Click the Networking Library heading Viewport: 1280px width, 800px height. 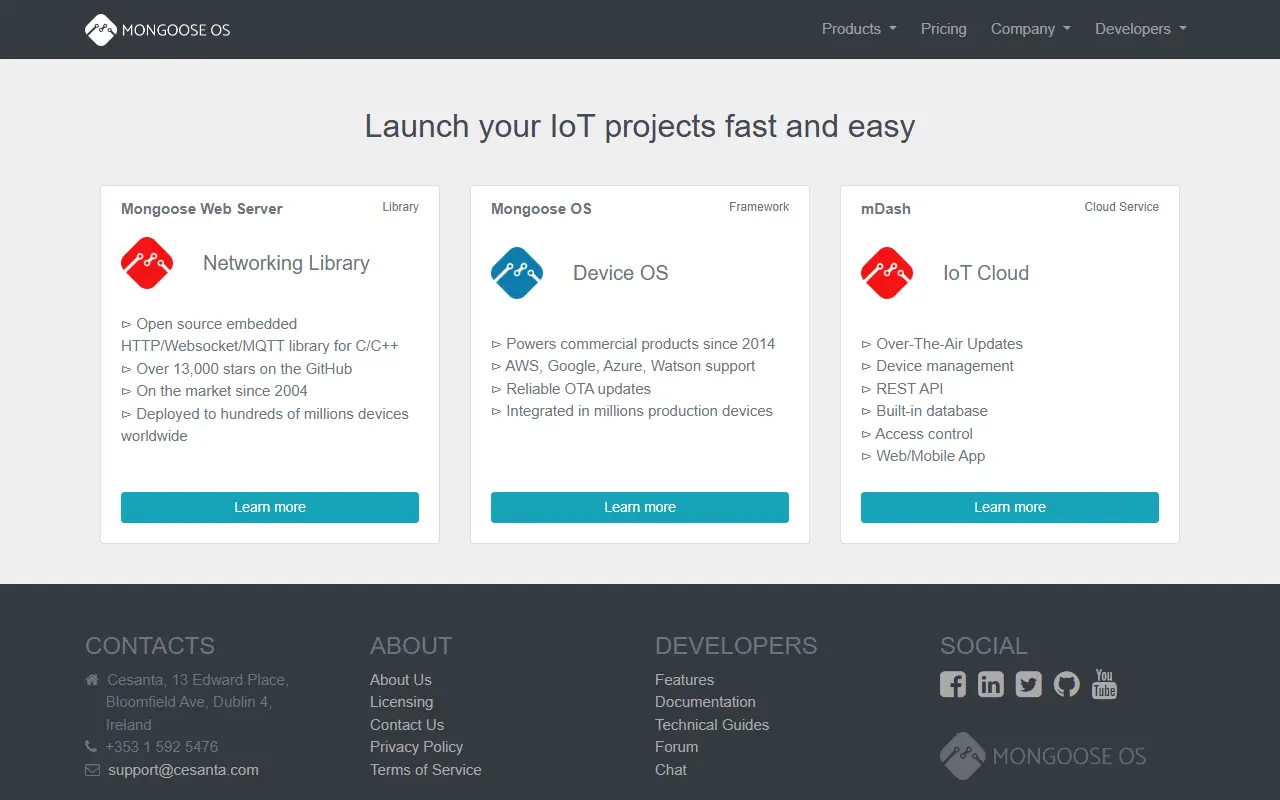click(x=287, y=263)
